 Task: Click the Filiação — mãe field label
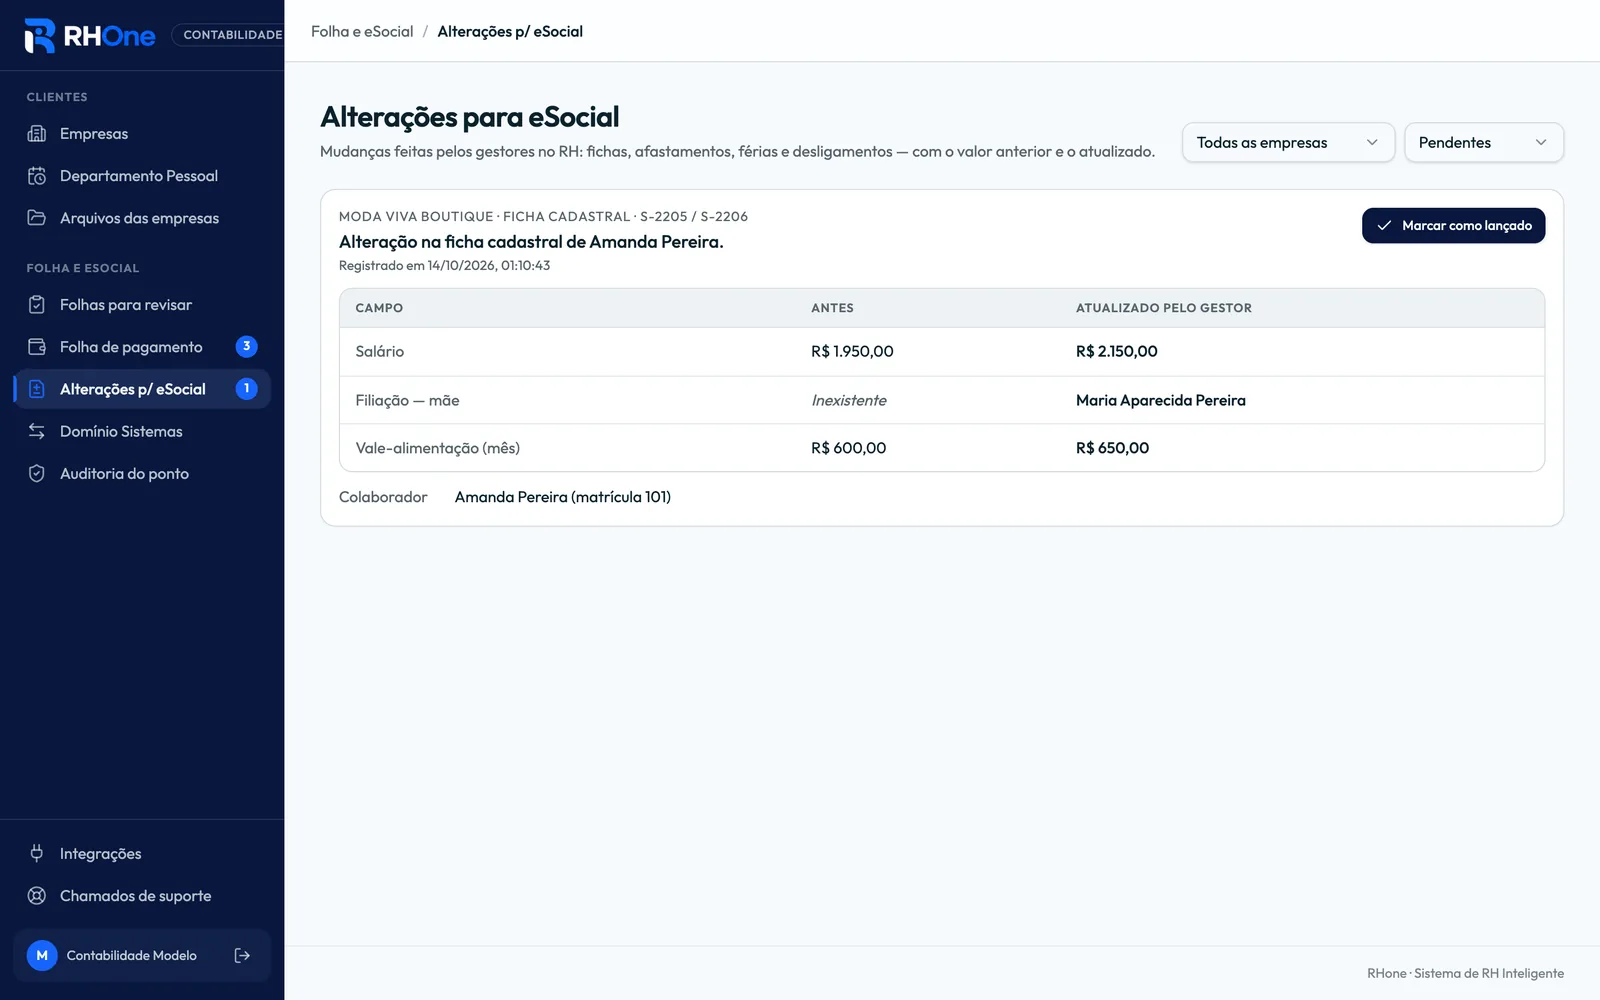point(408,401)
